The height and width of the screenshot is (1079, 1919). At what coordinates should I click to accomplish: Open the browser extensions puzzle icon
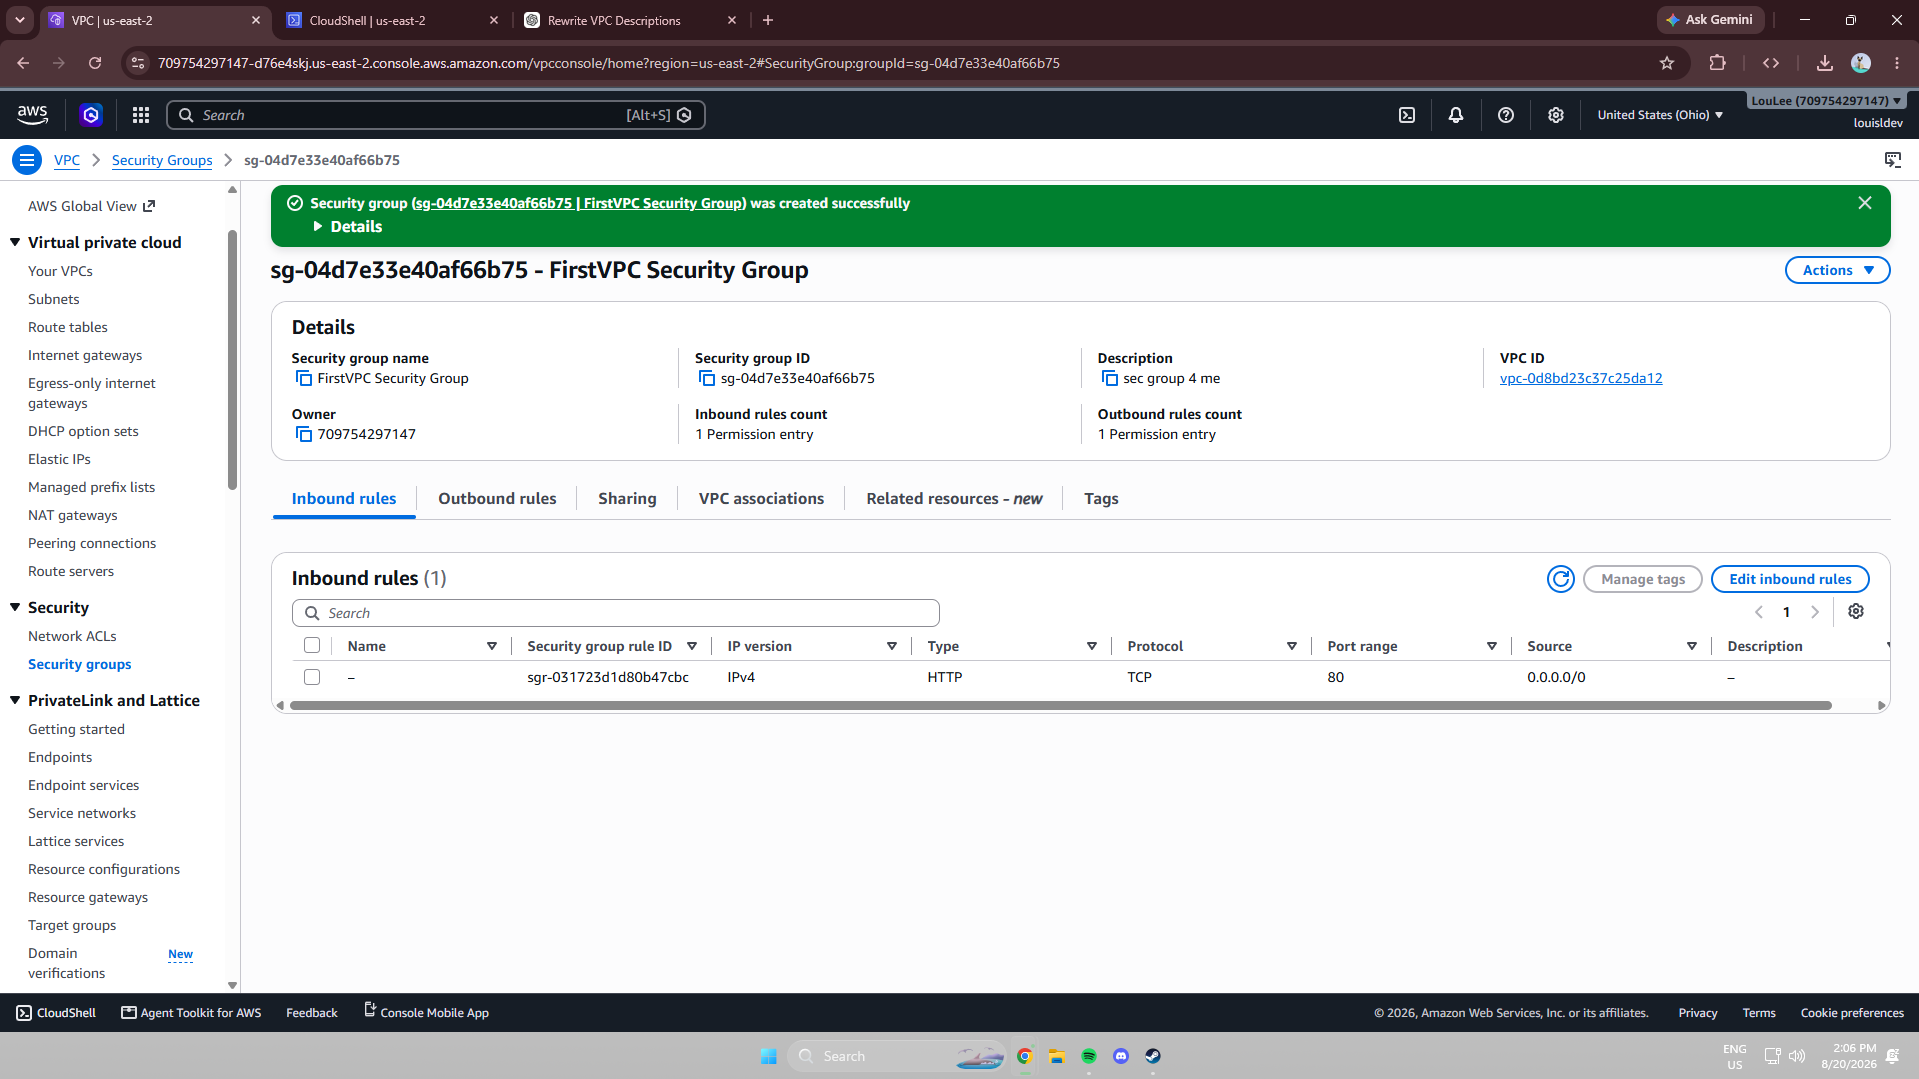[1718, 63]
